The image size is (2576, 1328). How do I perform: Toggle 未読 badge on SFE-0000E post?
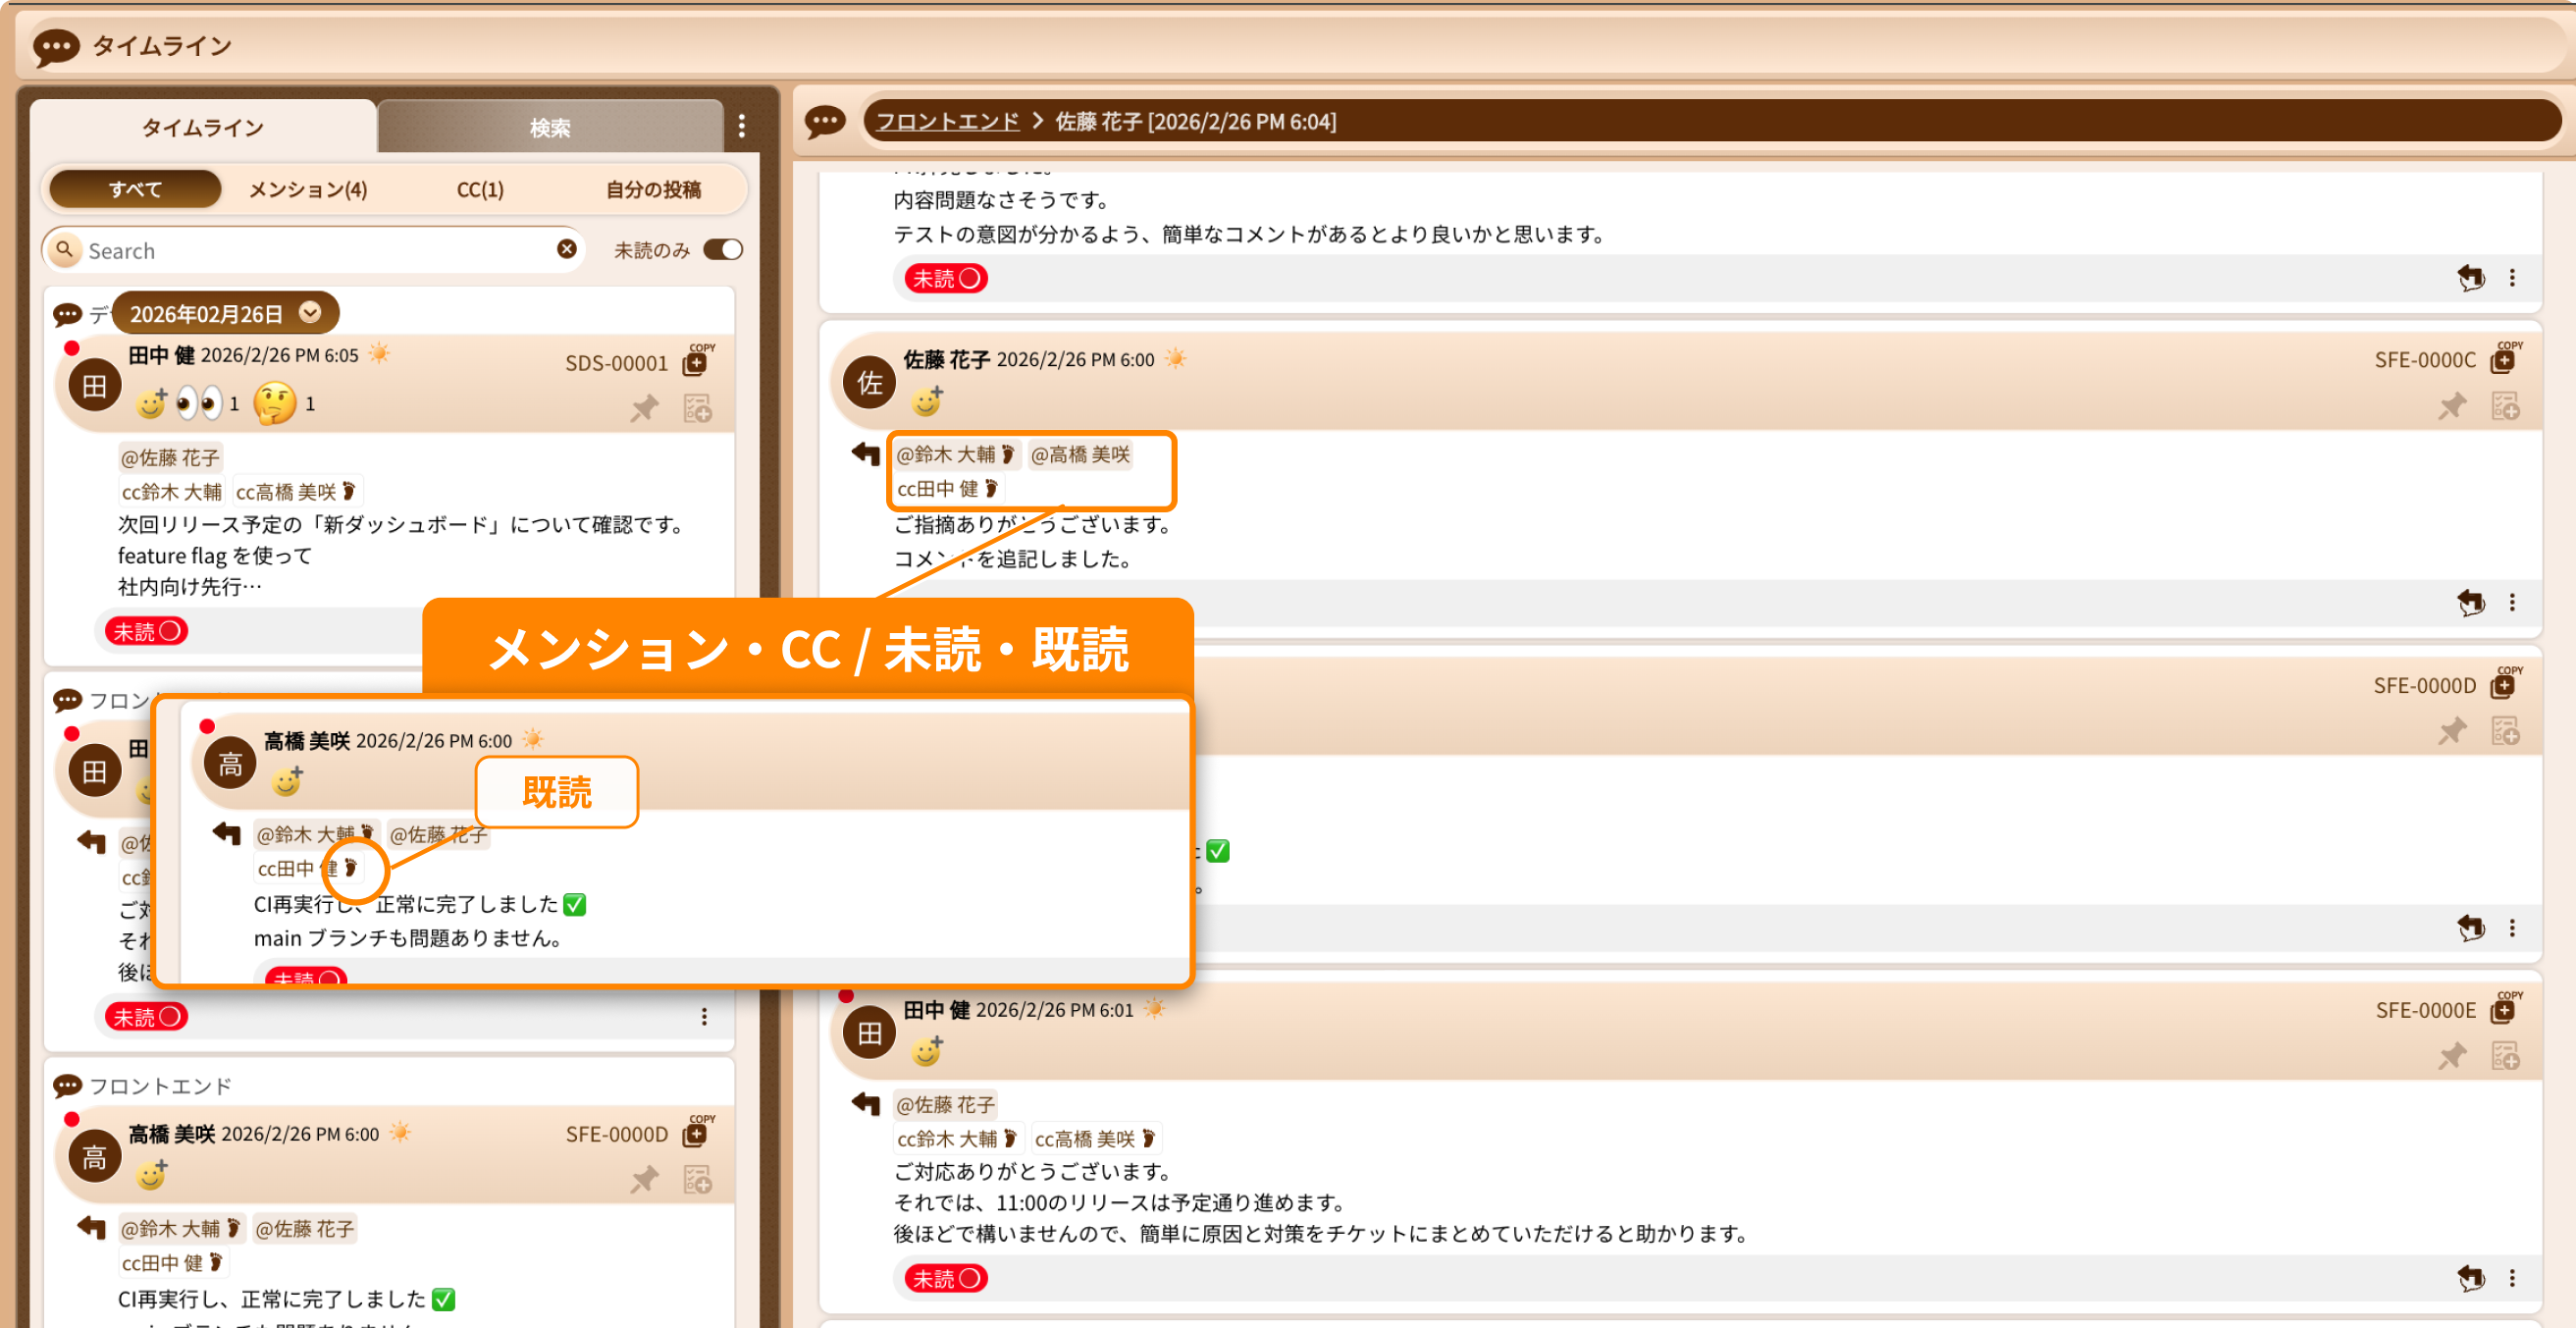pyautogui.click(x=945, y=1278)
